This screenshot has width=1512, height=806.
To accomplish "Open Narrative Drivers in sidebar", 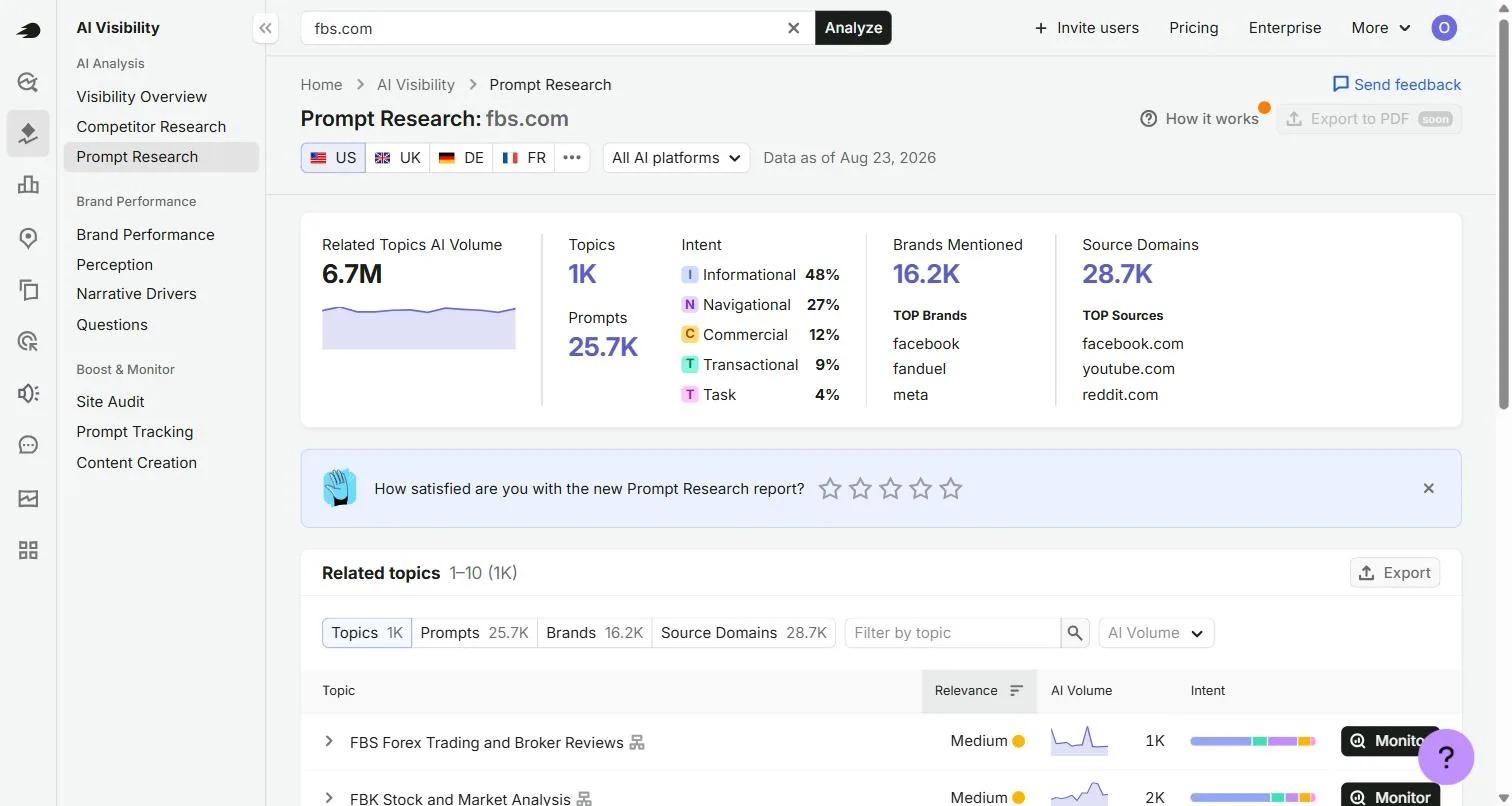I will click(x=136, y=293).
